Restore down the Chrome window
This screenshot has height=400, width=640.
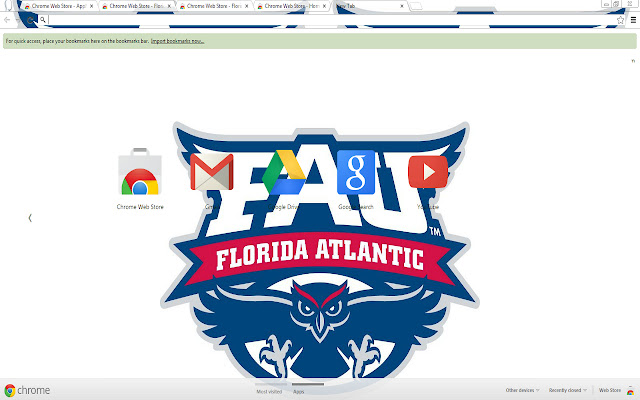616,4
